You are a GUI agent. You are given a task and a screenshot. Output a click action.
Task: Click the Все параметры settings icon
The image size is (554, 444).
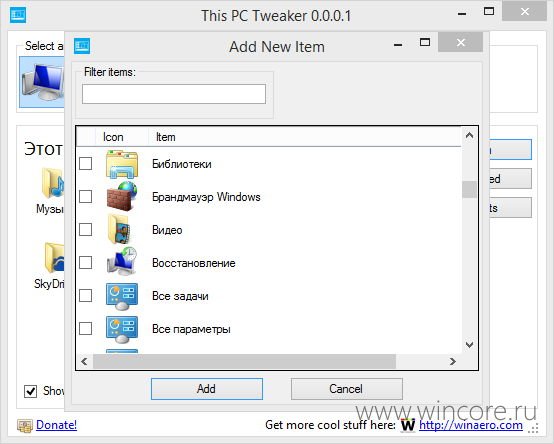point(122,329)
